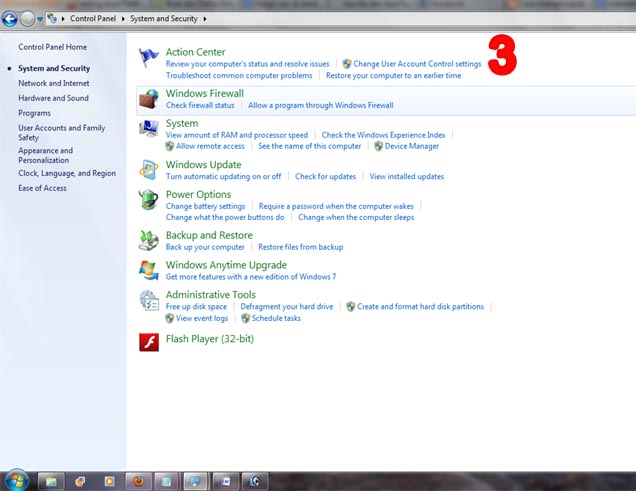Open Clock, Language, and Region category
636x491 pixels.
(x=67, y=173)
